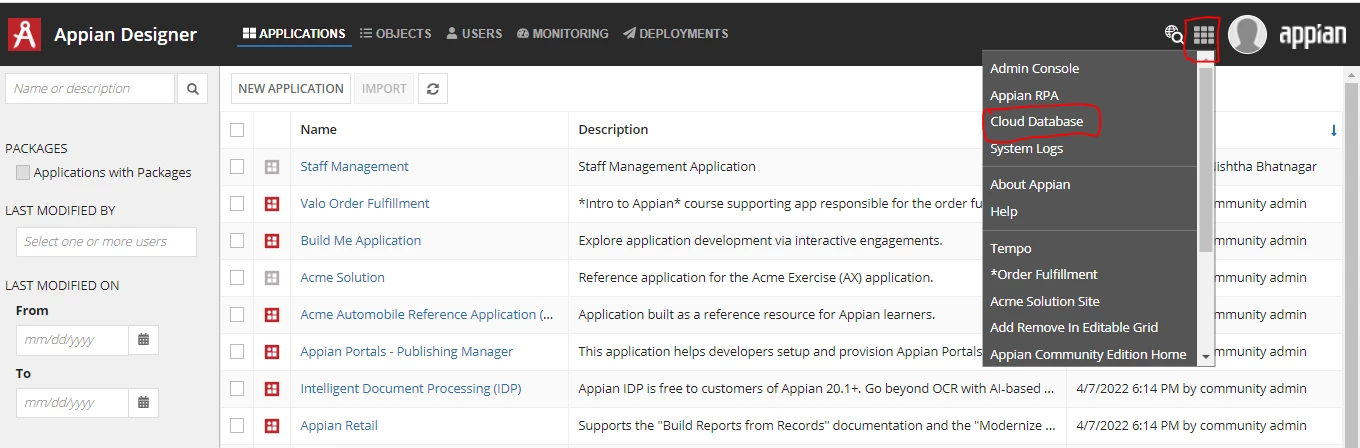Open the Staff Management application link
The height and width of the screenshot is (448, 1360).
click(x=354, y=167)
